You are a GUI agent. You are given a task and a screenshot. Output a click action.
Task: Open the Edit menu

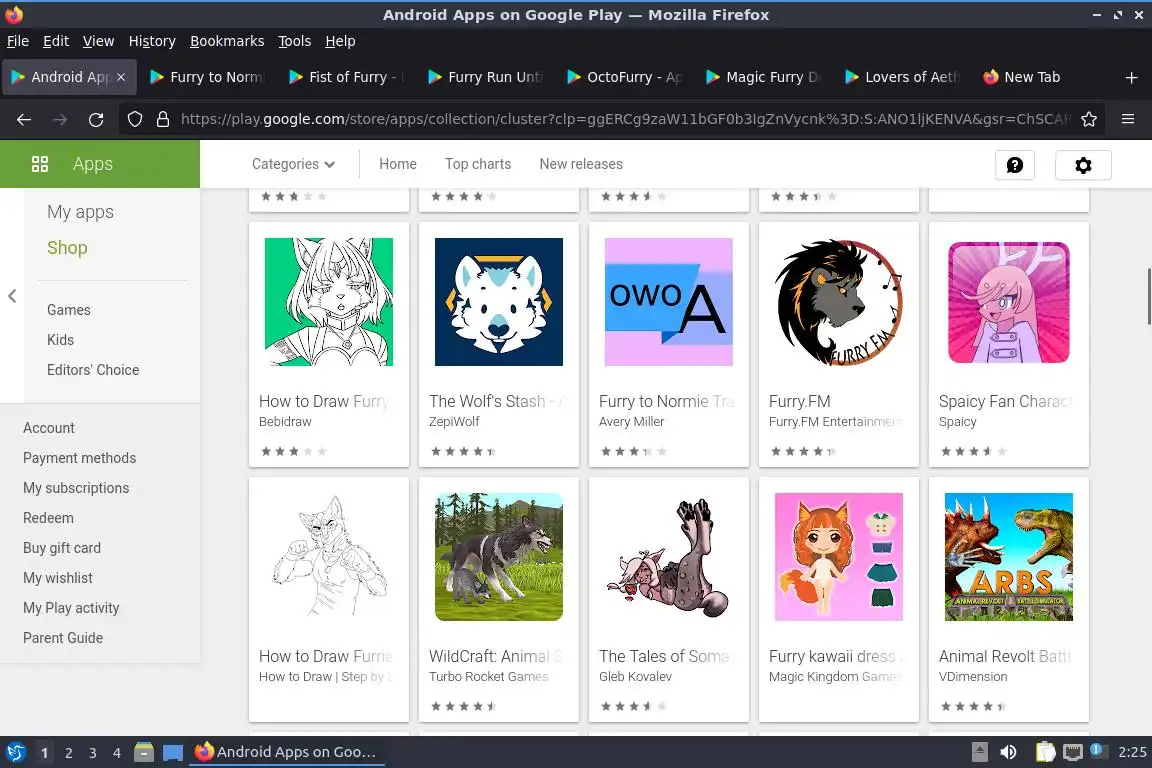click(56, 41)
